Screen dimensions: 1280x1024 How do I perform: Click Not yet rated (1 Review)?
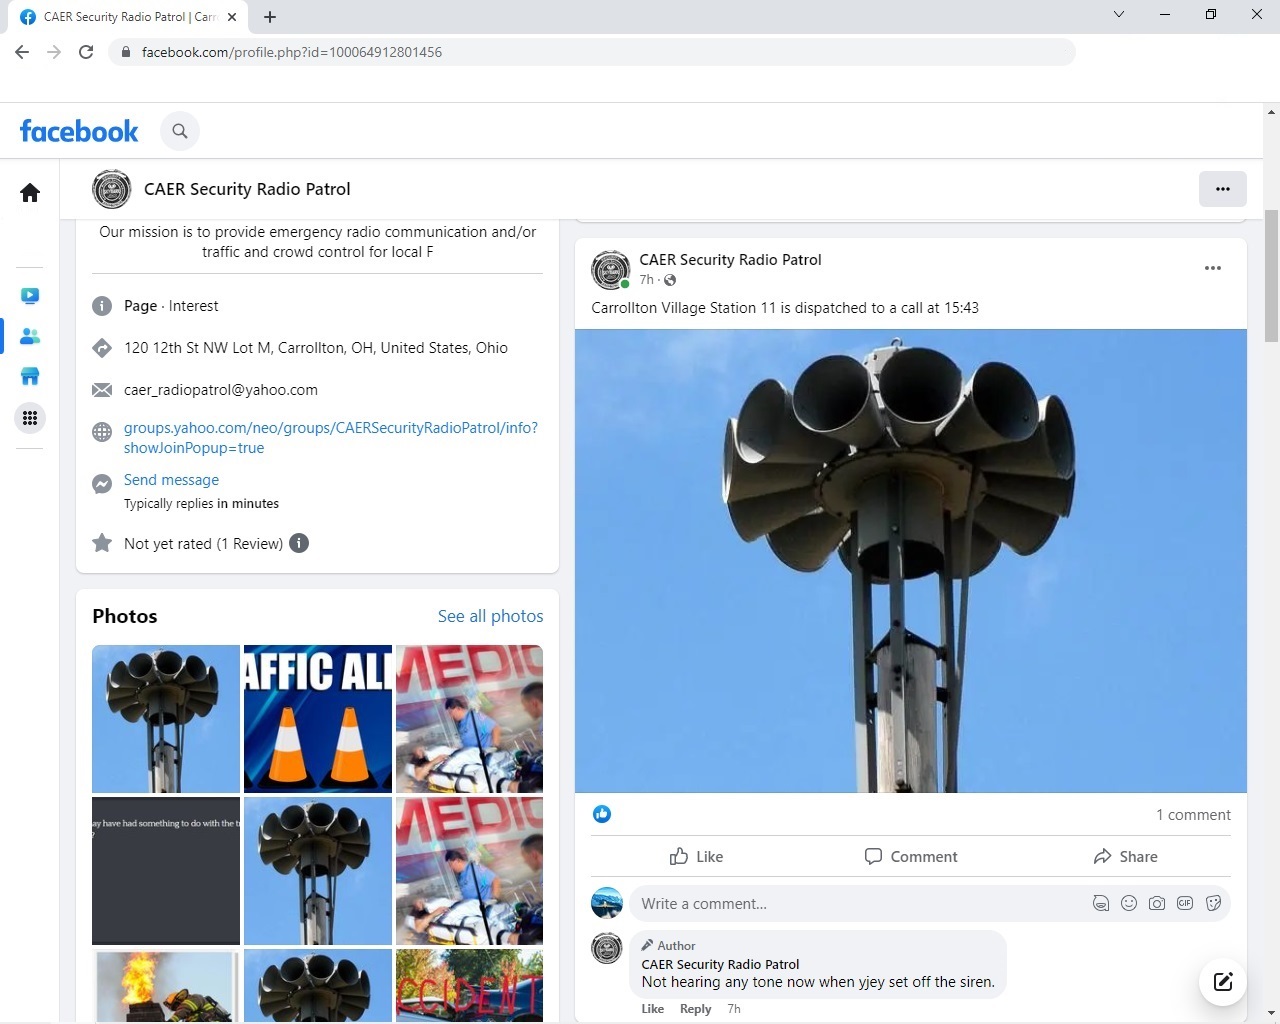[204, 544]
